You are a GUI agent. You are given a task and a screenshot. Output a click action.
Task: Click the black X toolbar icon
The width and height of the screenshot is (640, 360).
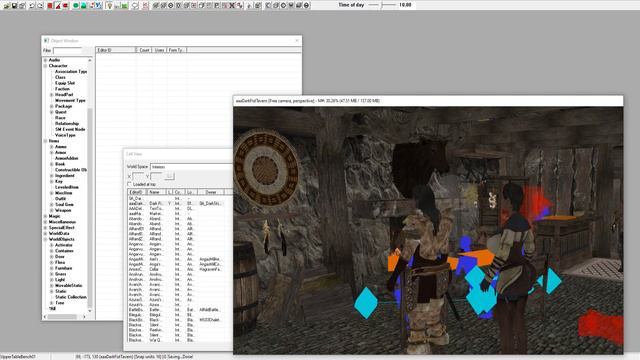pyautogui.click(x=232, y=5)
